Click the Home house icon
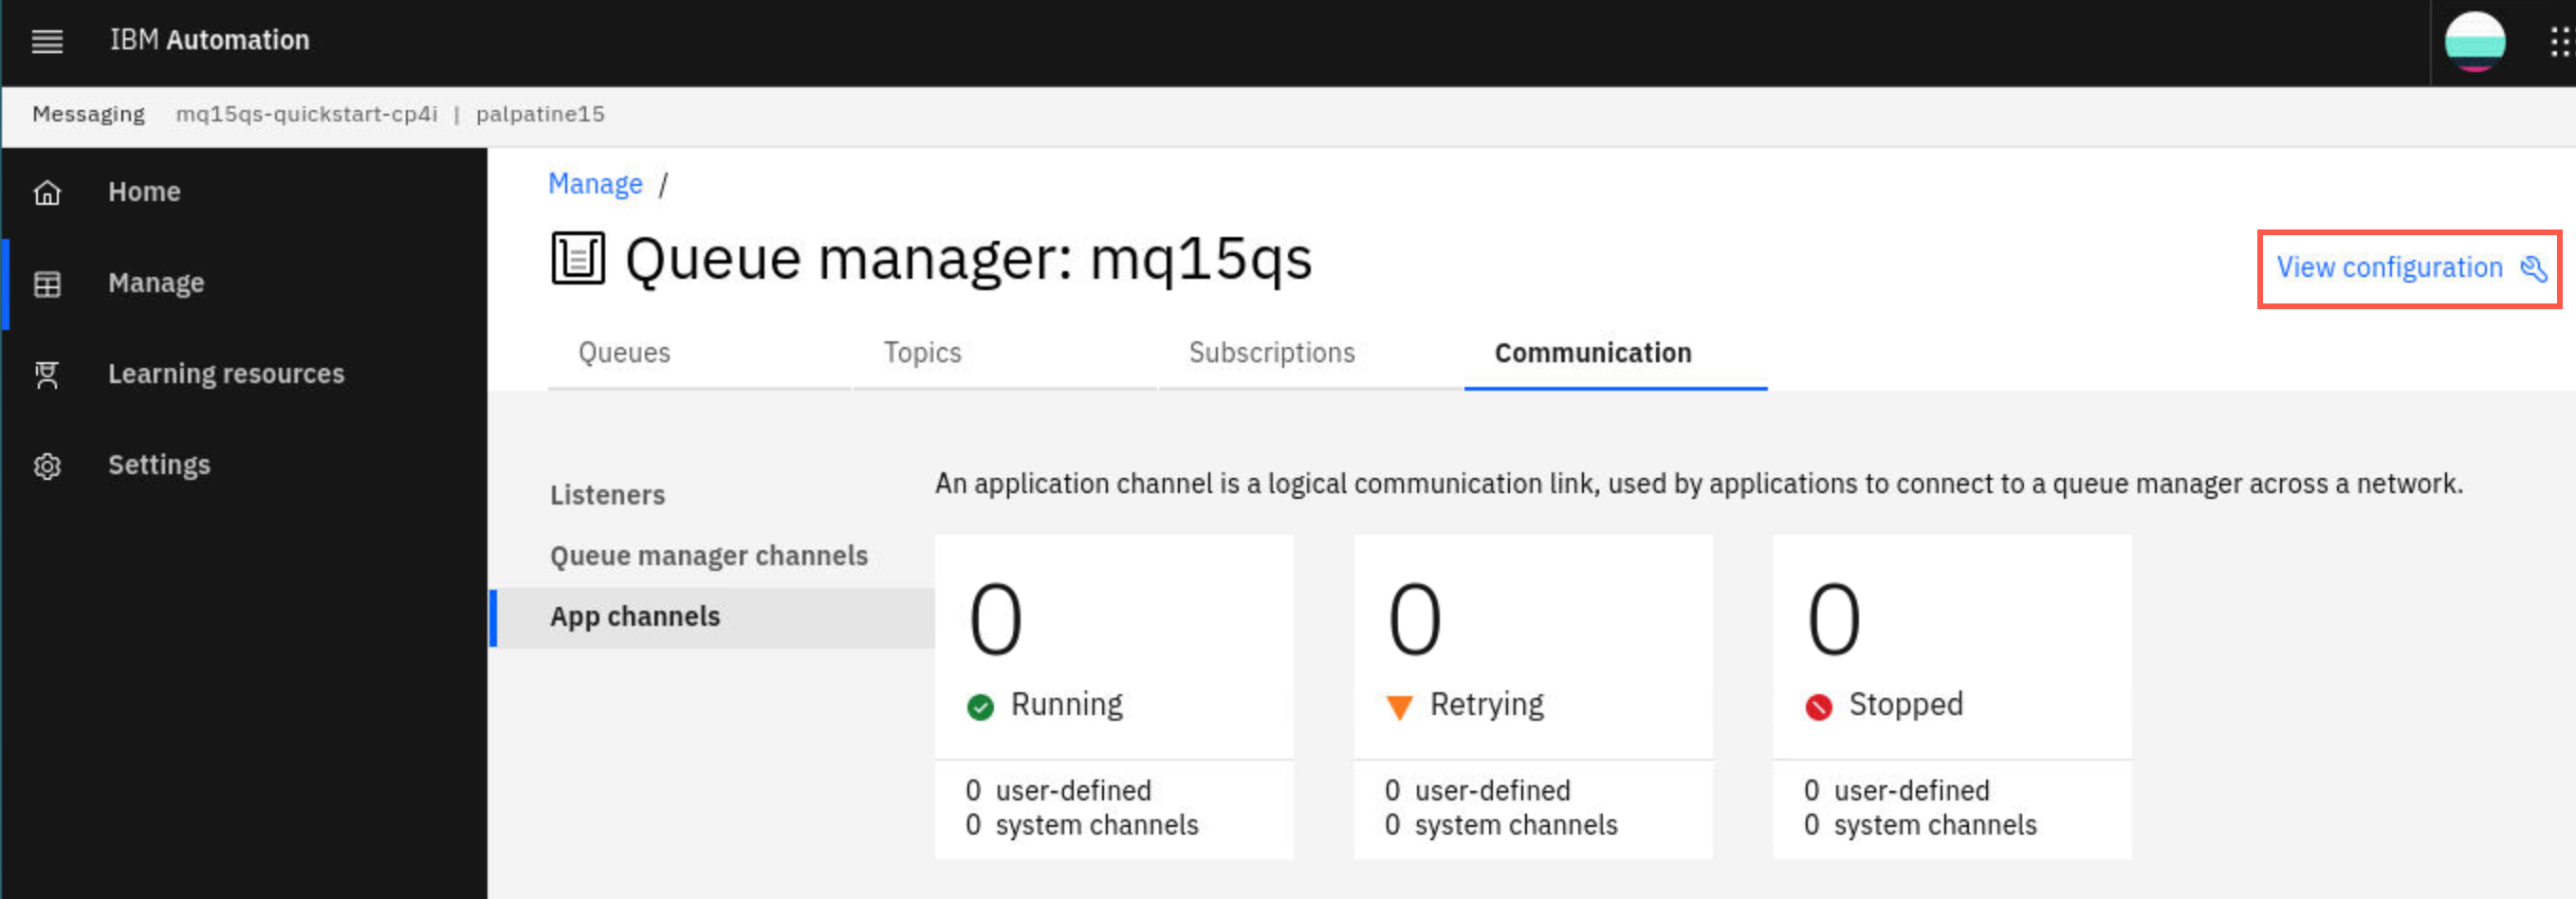The image size is (2576, 899). [x=47, y=192]
